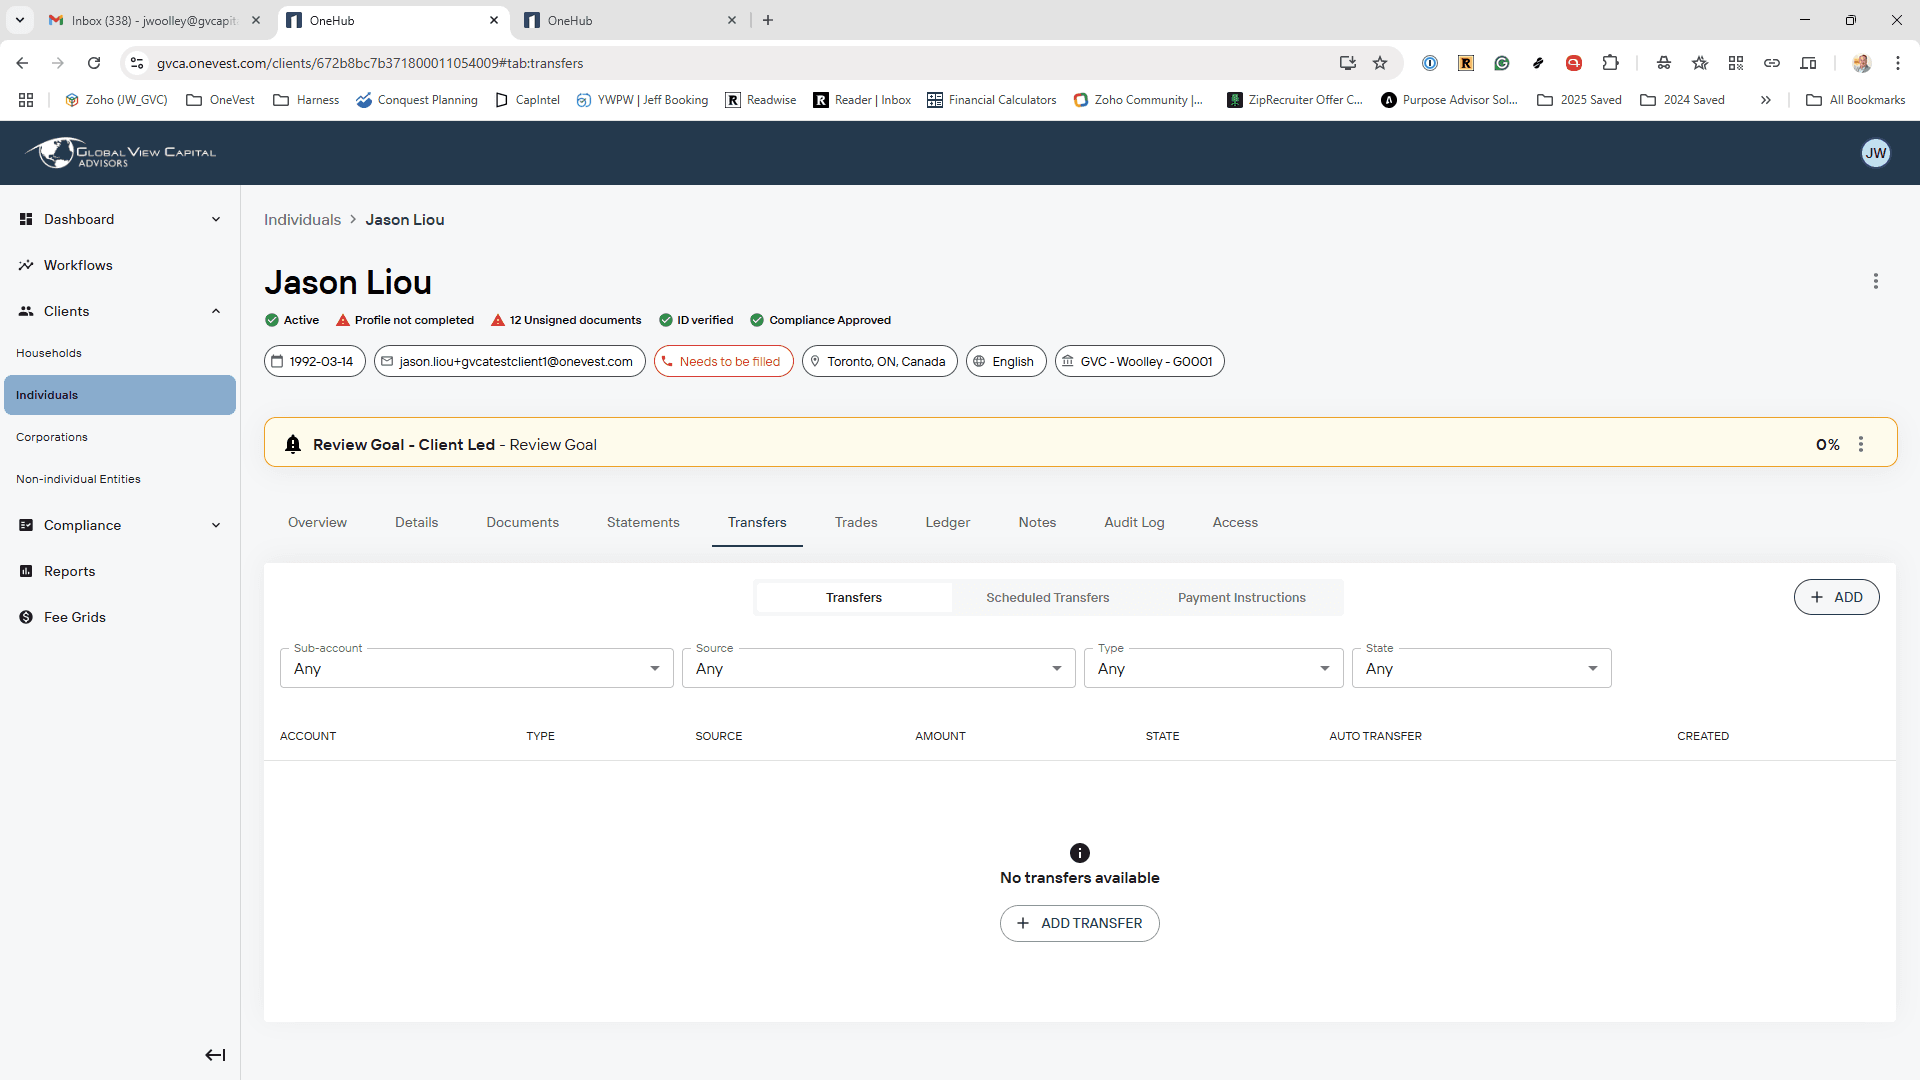Switch to the Overview tab
The width and height of the screenshot is (1920, 1080).
tap(317, 522)
